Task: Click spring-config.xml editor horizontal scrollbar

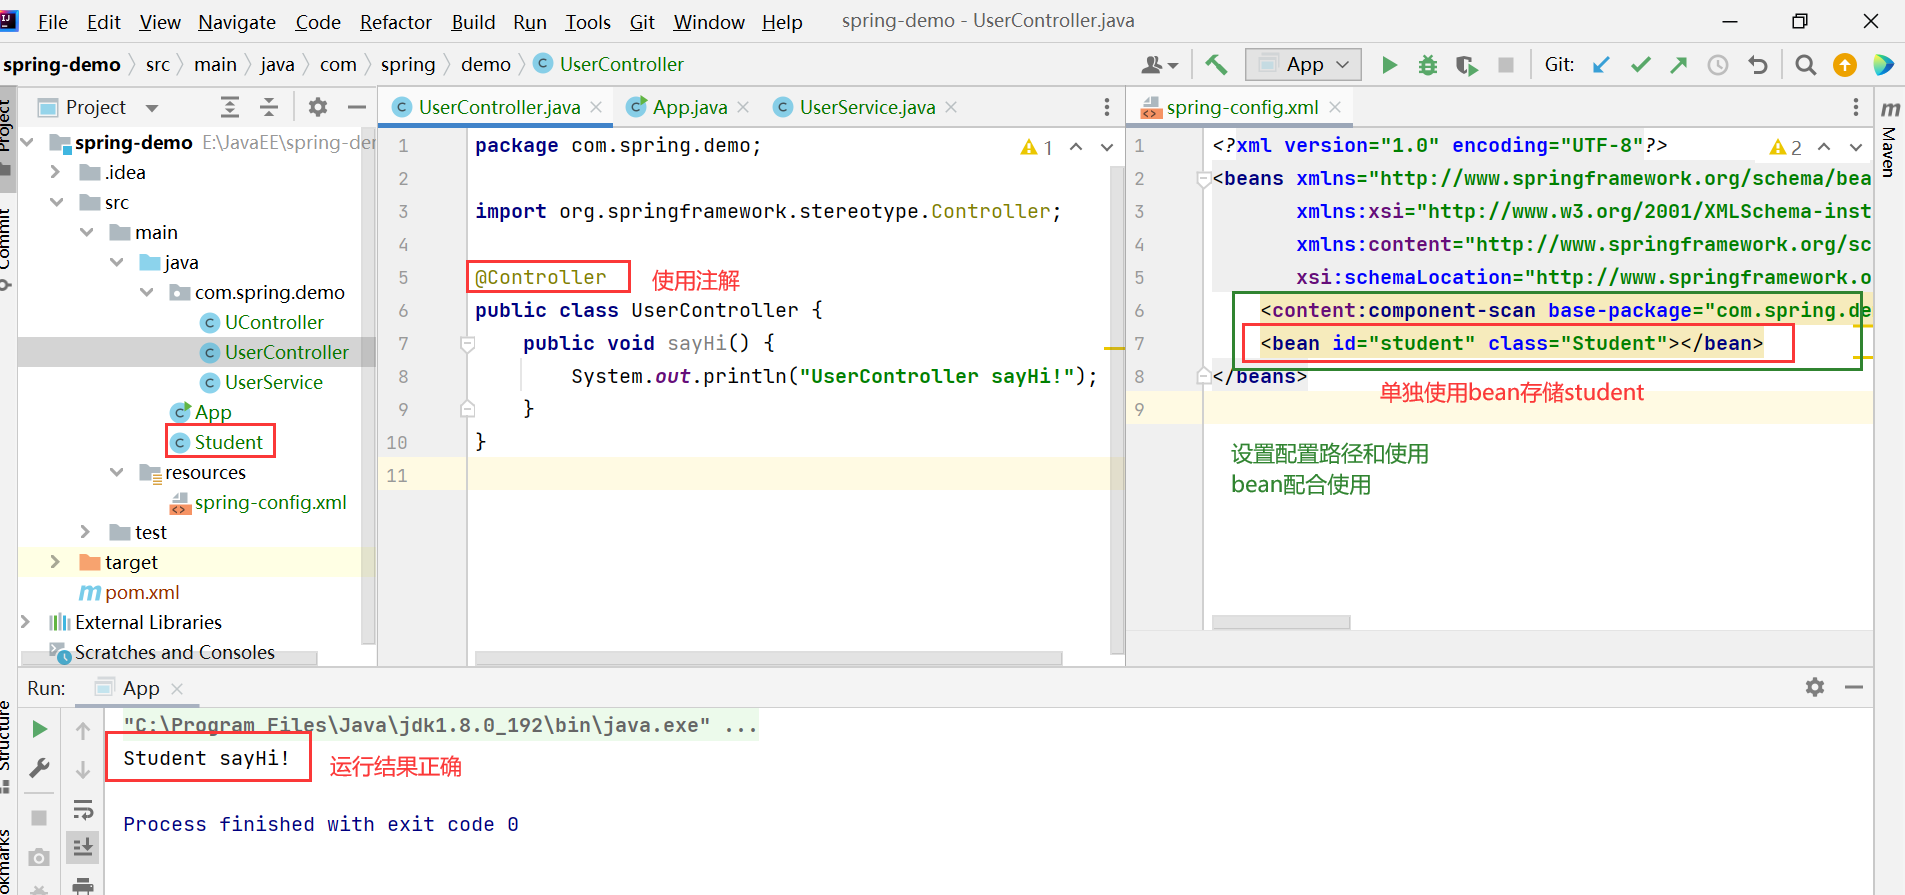Action: (1281, 622)
